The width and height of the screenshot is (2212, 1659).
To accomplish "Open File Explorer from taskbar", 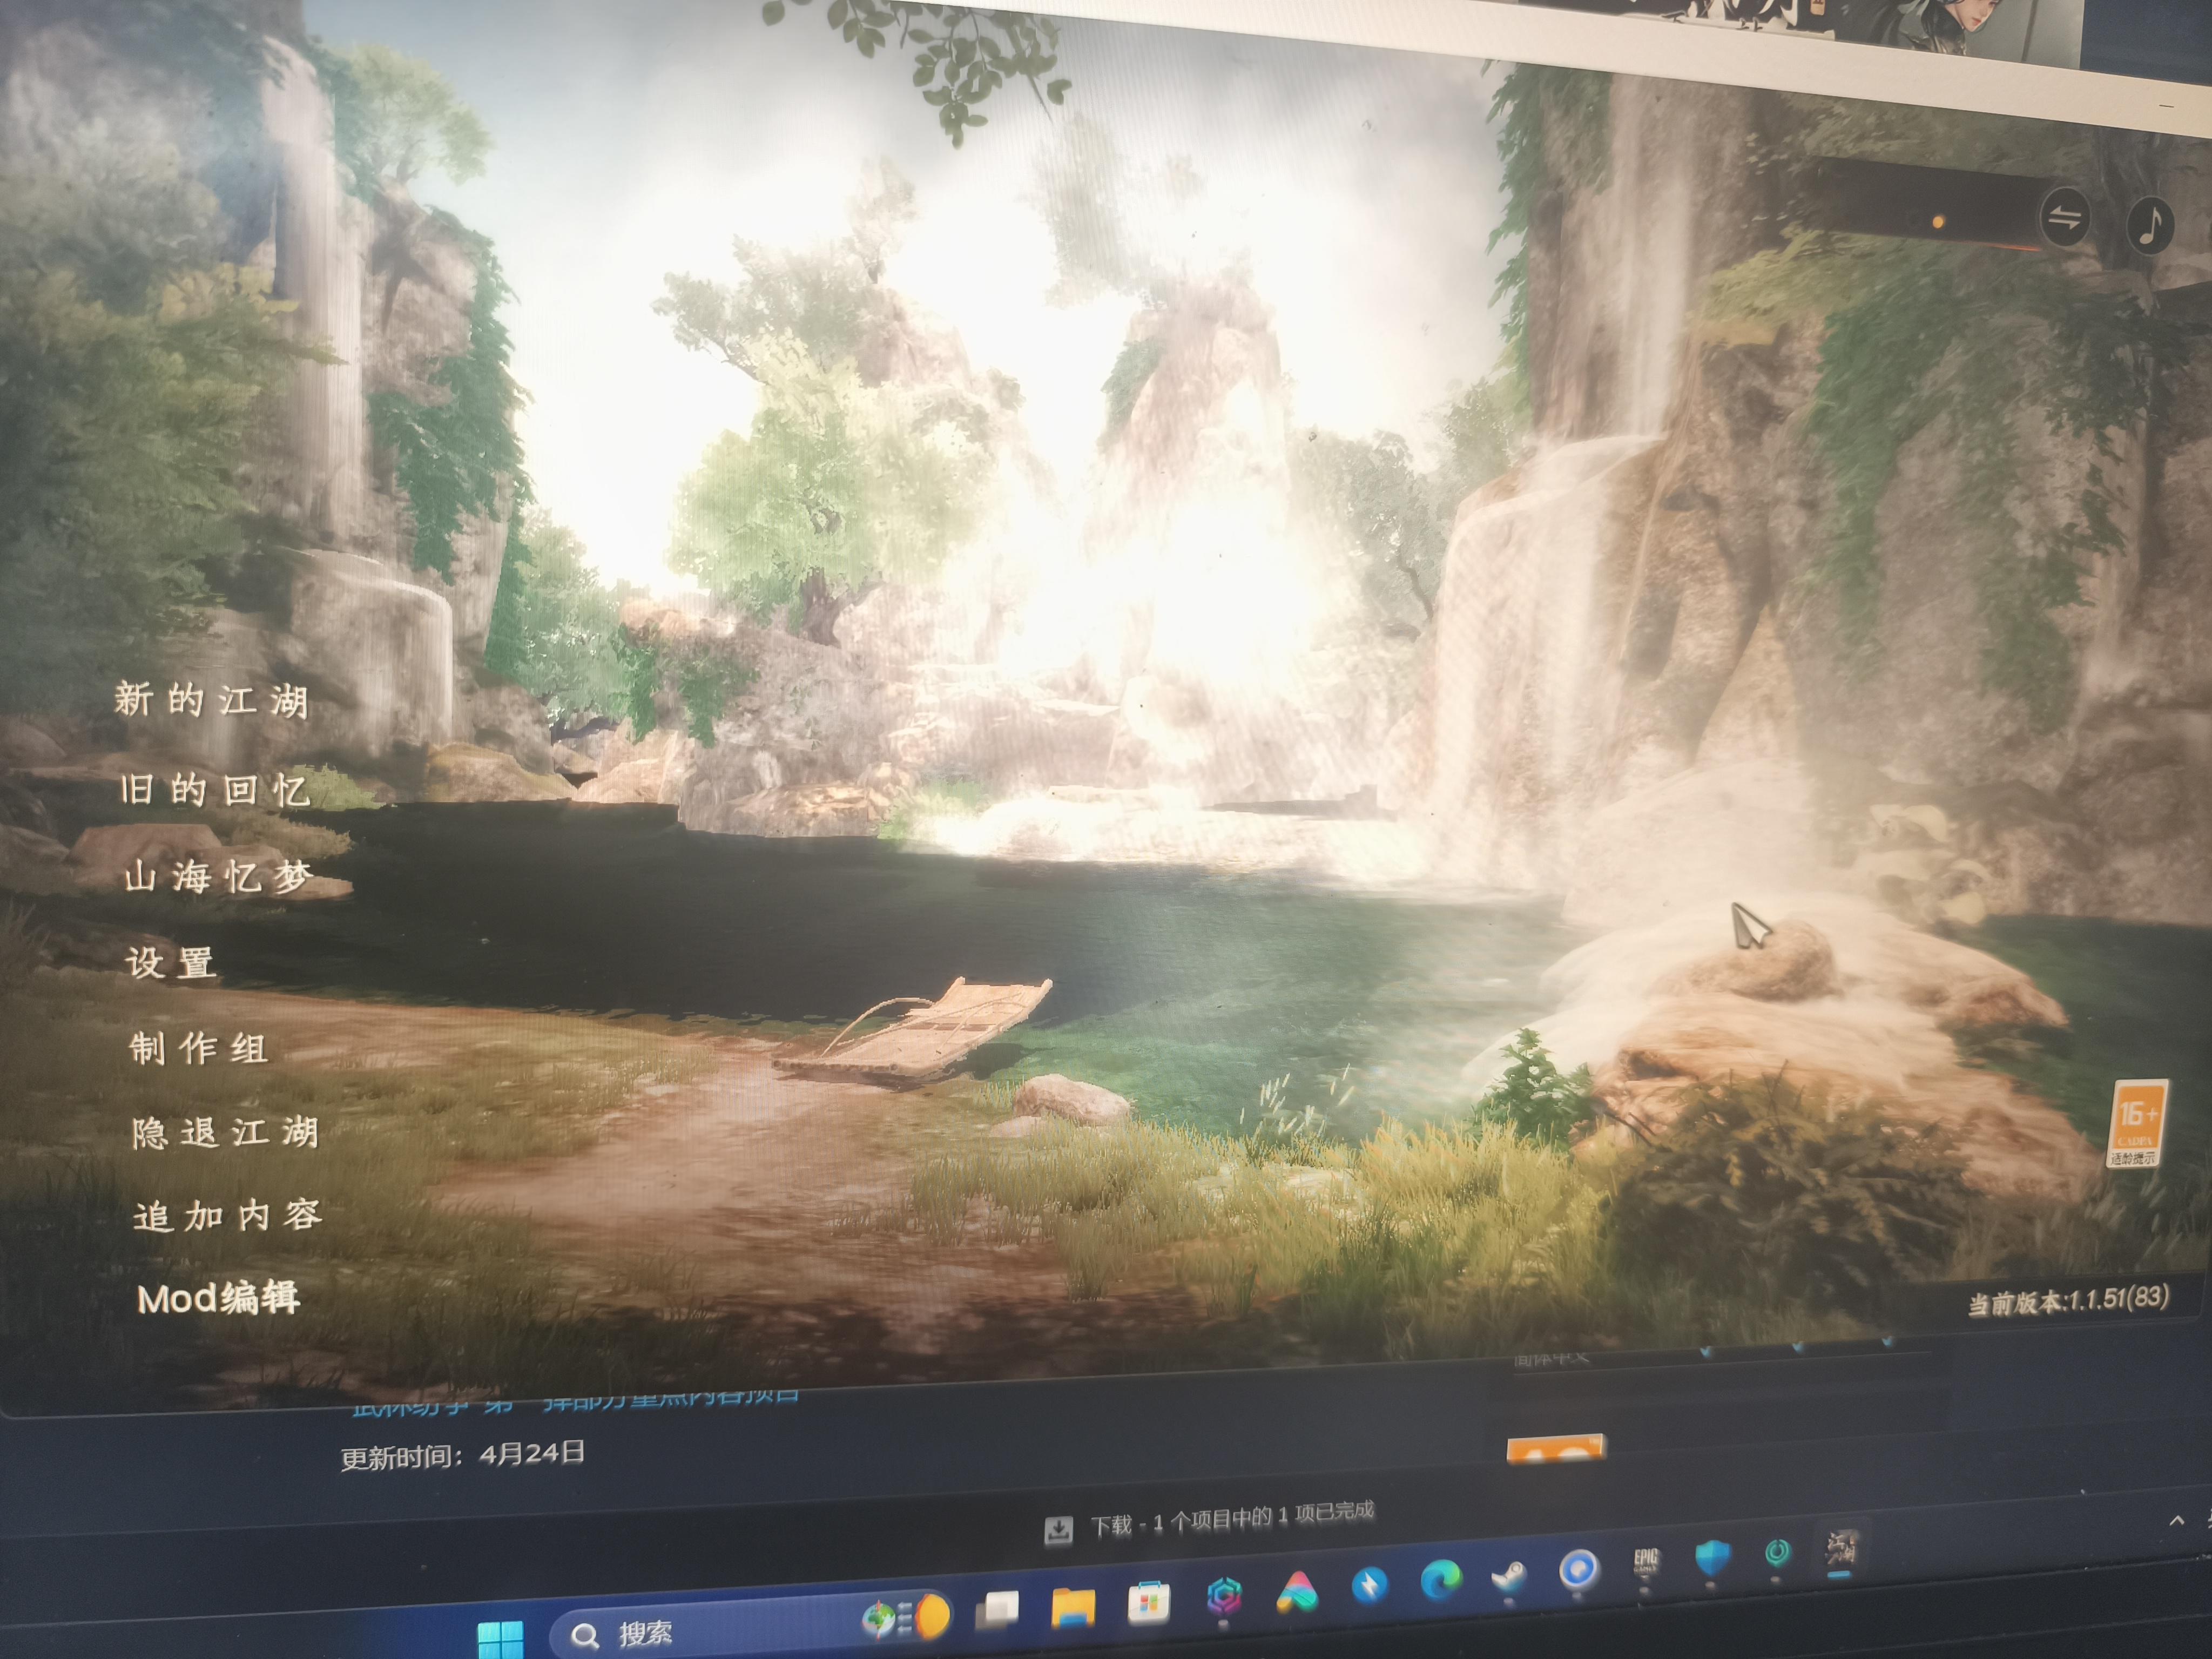I will (x=1073, y=1607).
